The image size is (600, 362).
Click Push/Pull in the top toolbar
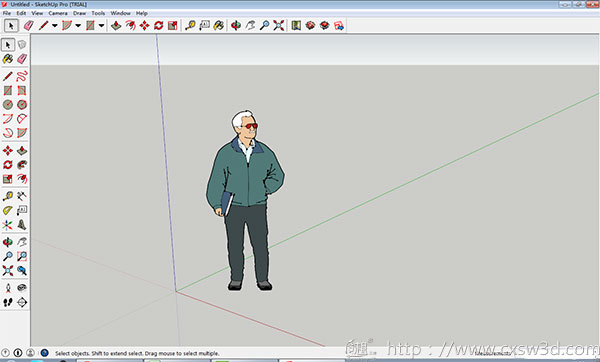[x=116, y=26]
